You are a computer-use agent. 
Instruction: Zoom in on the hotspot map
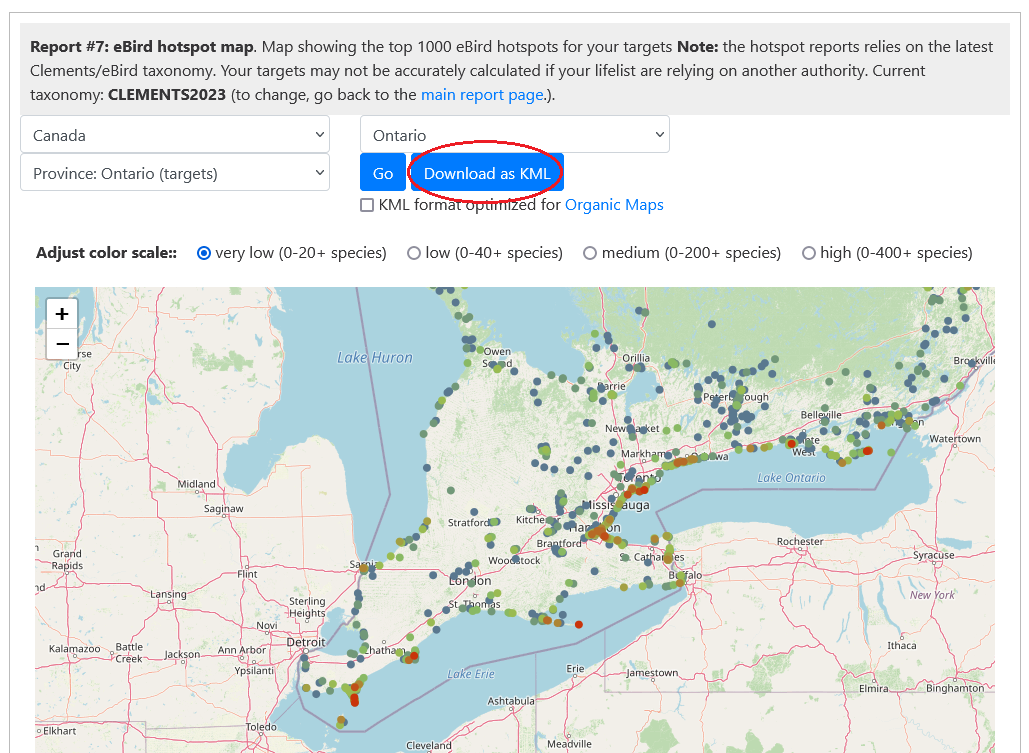[62, 314]
